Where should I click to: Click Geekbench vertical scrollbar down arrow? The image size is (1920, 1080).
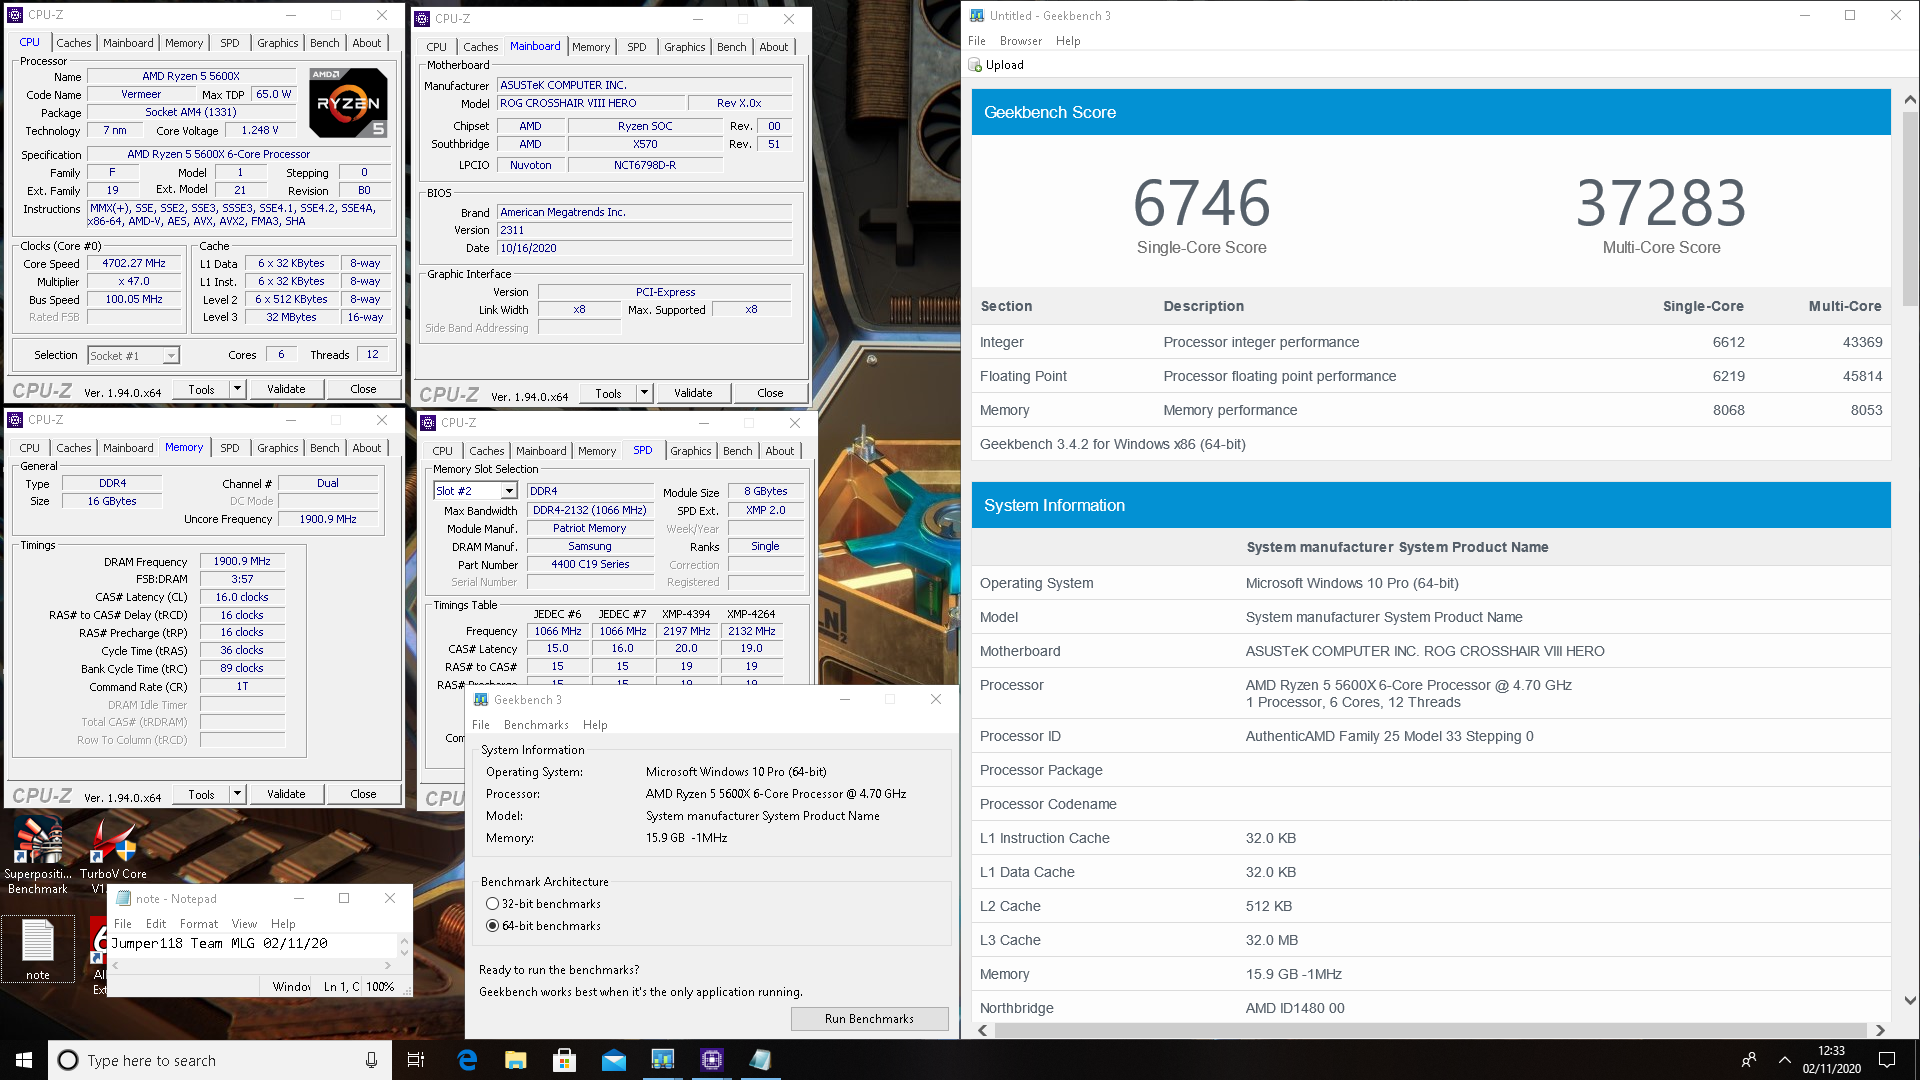1909,1000
